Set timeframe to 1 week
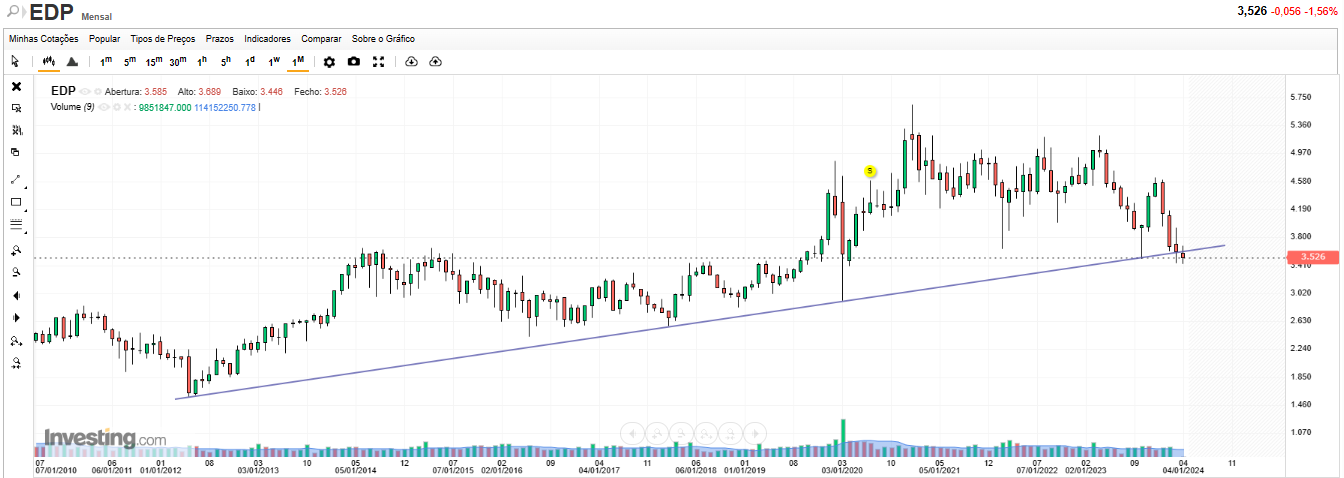 (274, 62)
